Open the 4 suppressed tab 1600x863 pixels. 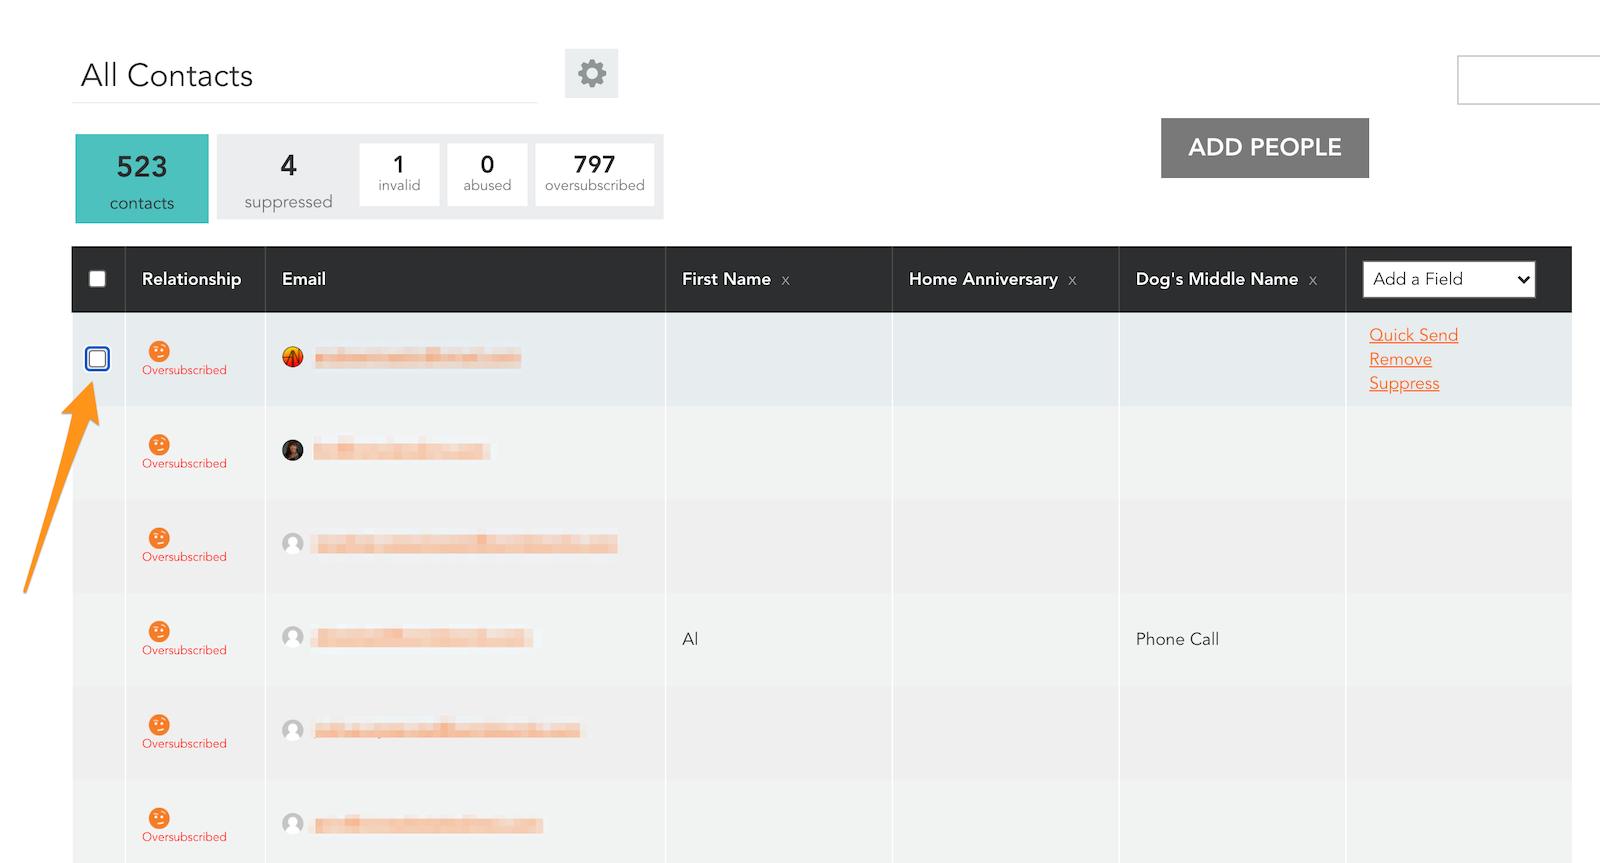click(288, 179)
